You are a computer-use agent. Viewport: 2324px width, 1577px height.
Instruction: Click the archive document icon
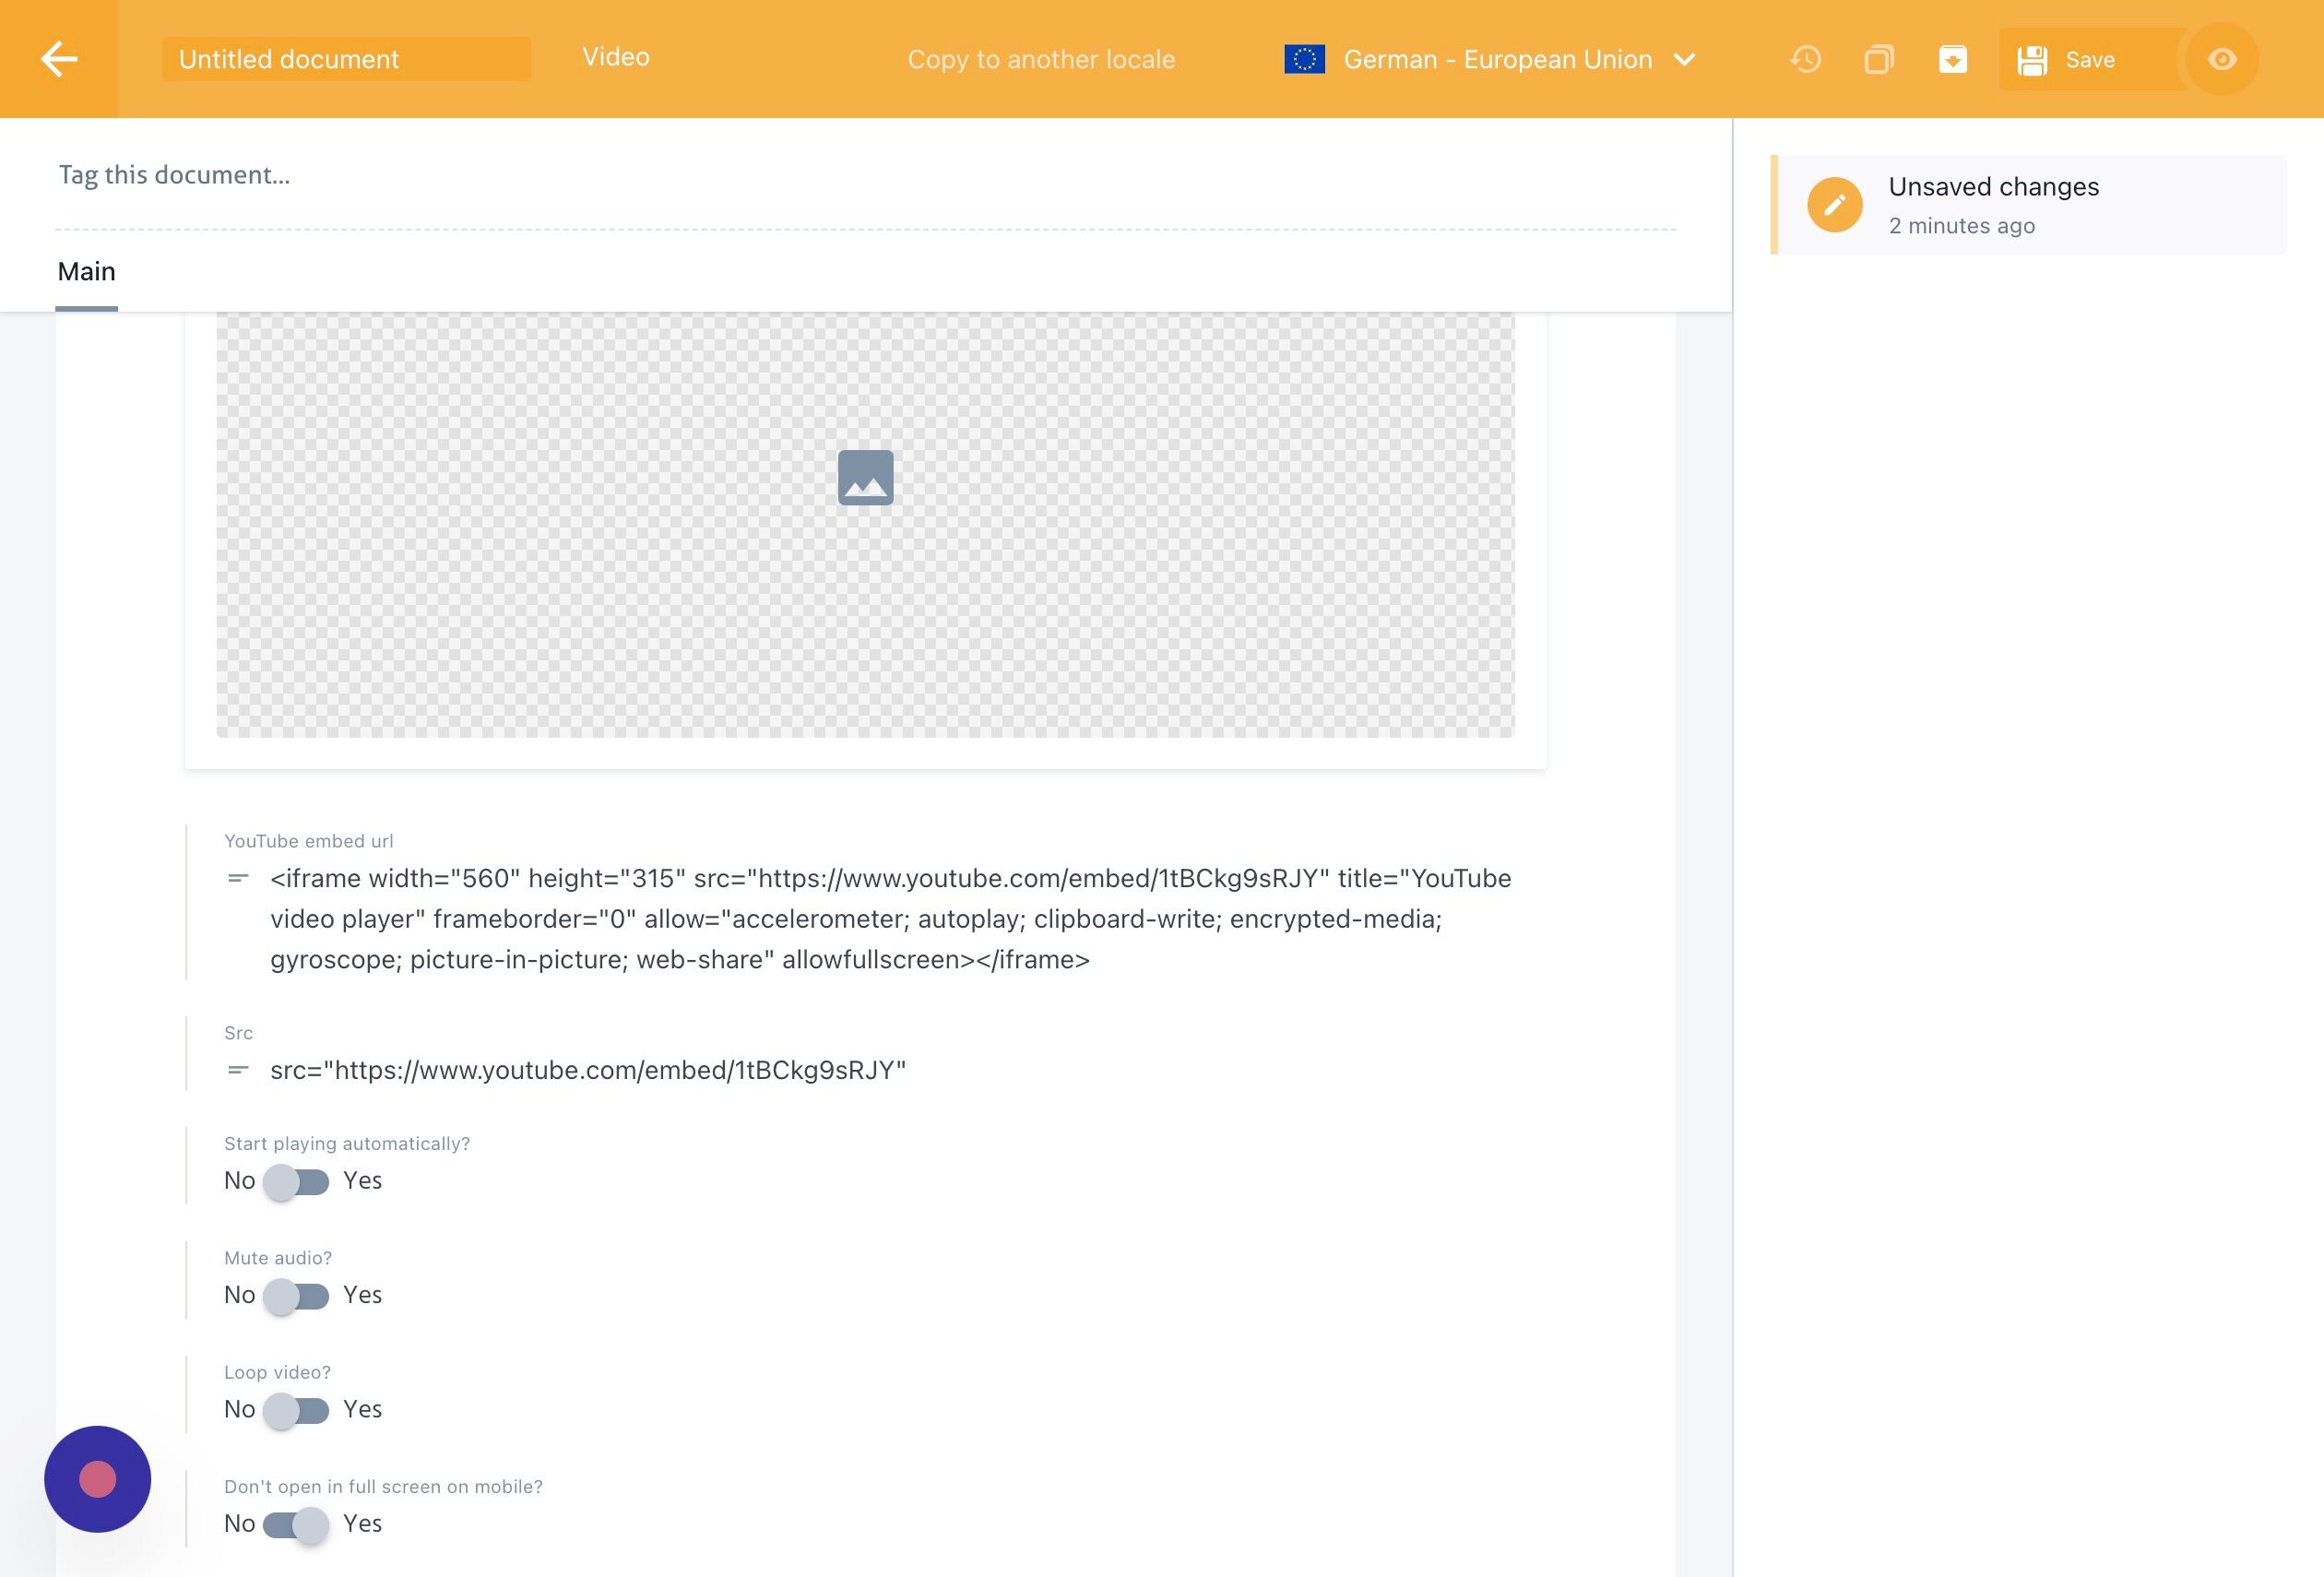[1952, 59]
